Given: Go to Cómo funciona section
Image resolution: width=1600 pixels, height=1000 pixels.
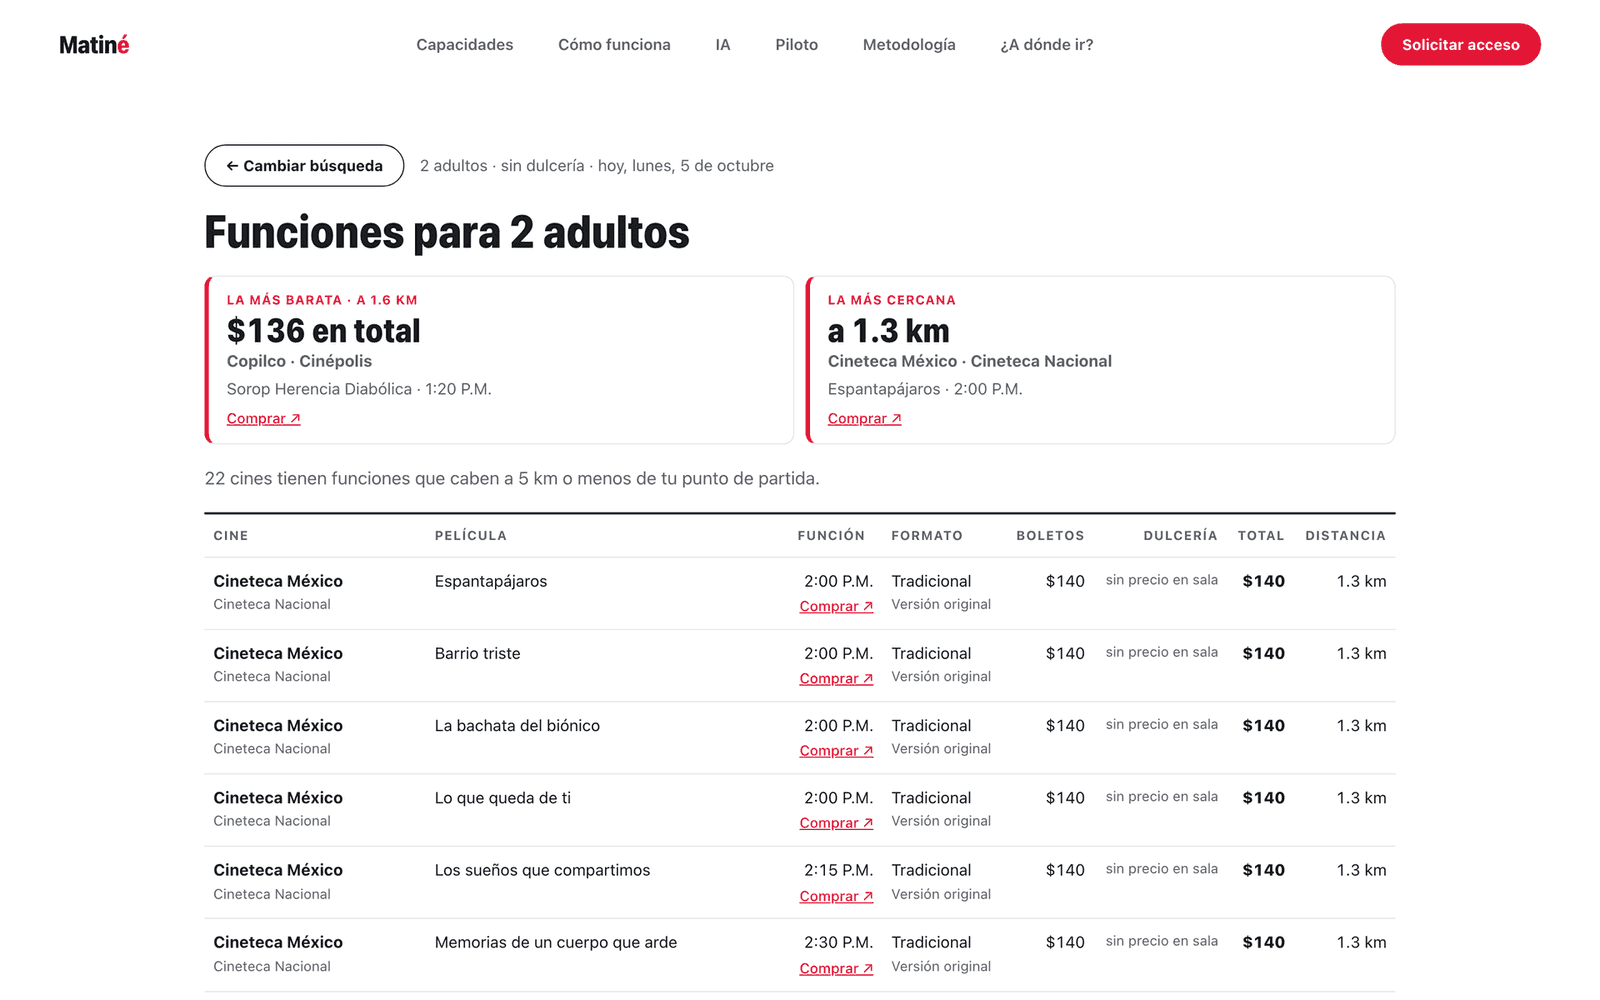Looking at the screenshot, I should point(614,45).
